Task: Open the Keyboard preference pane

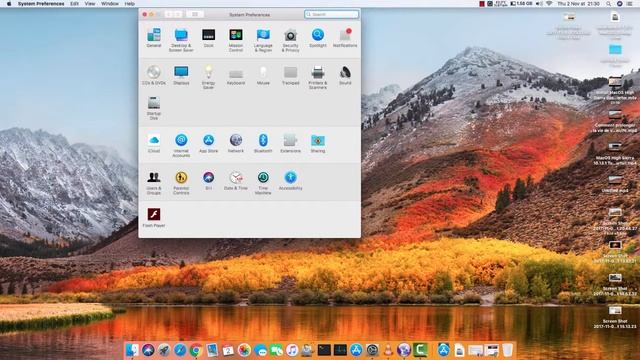Action: pos(236,77)
